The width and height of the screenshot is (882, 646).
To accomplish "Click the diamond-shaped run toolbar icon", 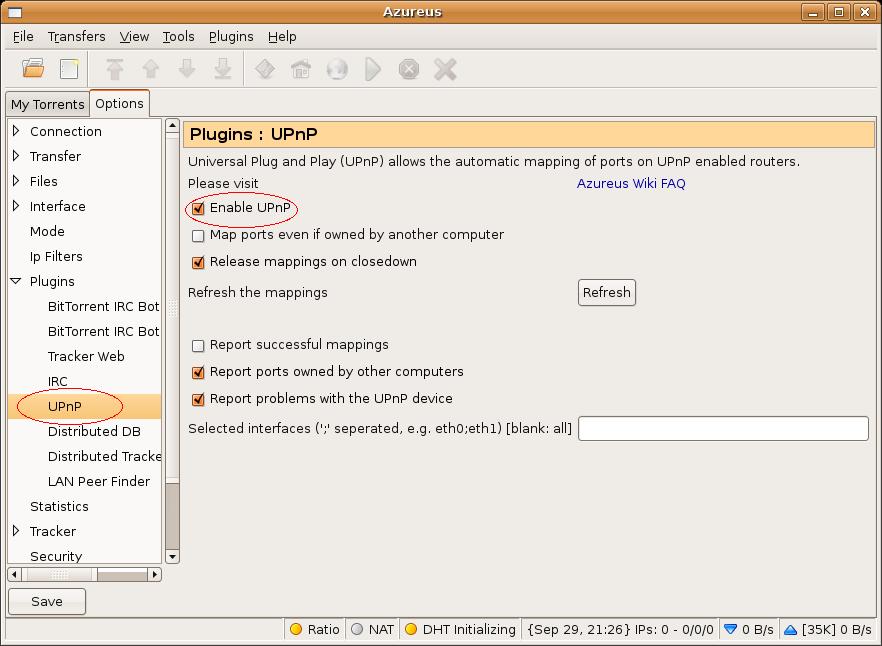I will click(x=265, y=69).
